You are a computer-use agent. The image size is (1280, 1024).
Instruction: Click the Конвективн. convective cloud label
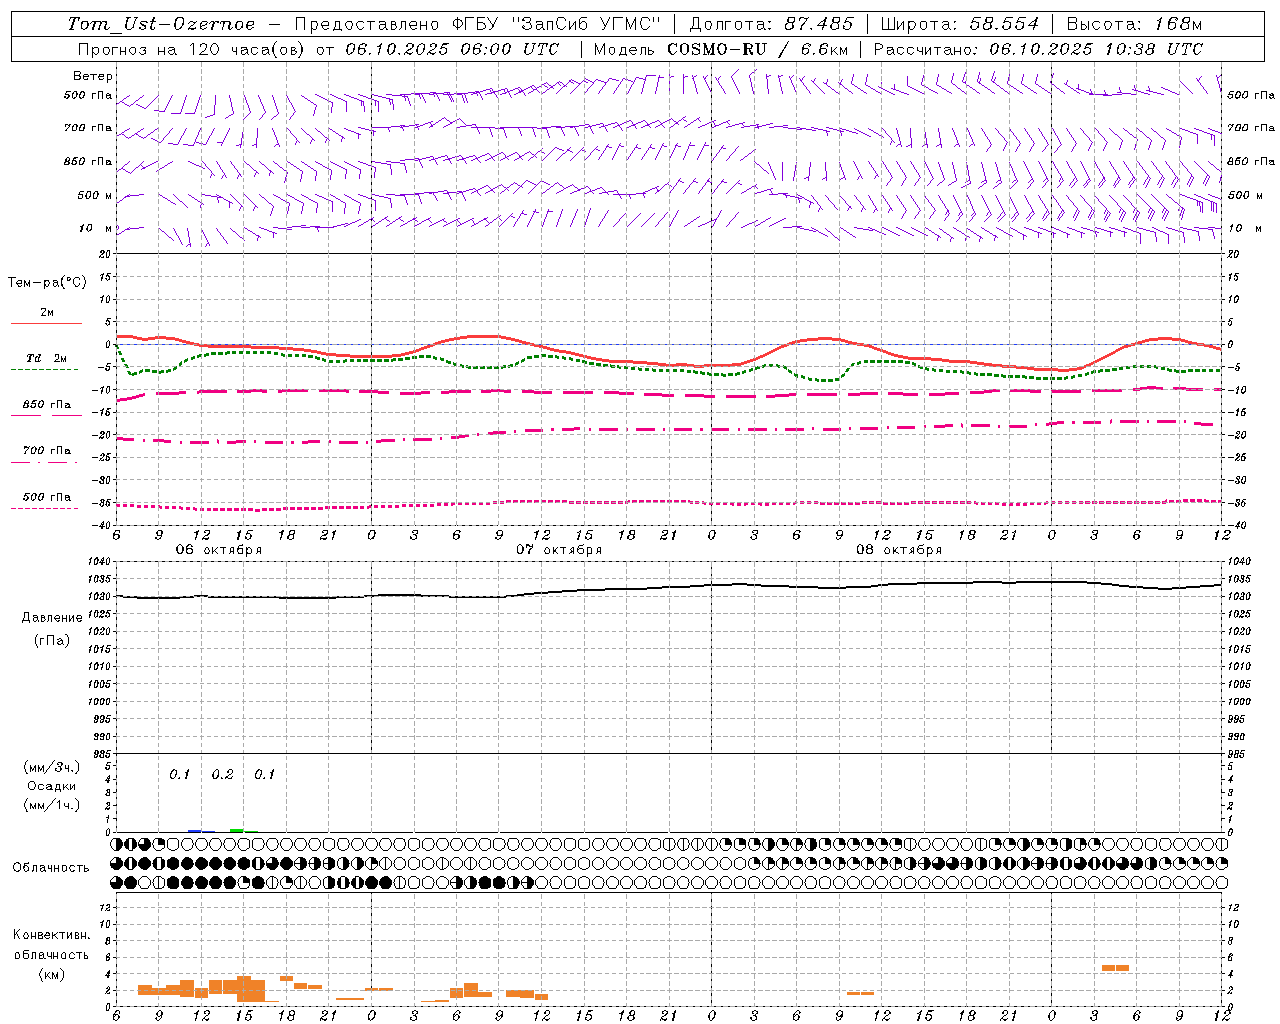pyautogui.click(x=52, y=936)
